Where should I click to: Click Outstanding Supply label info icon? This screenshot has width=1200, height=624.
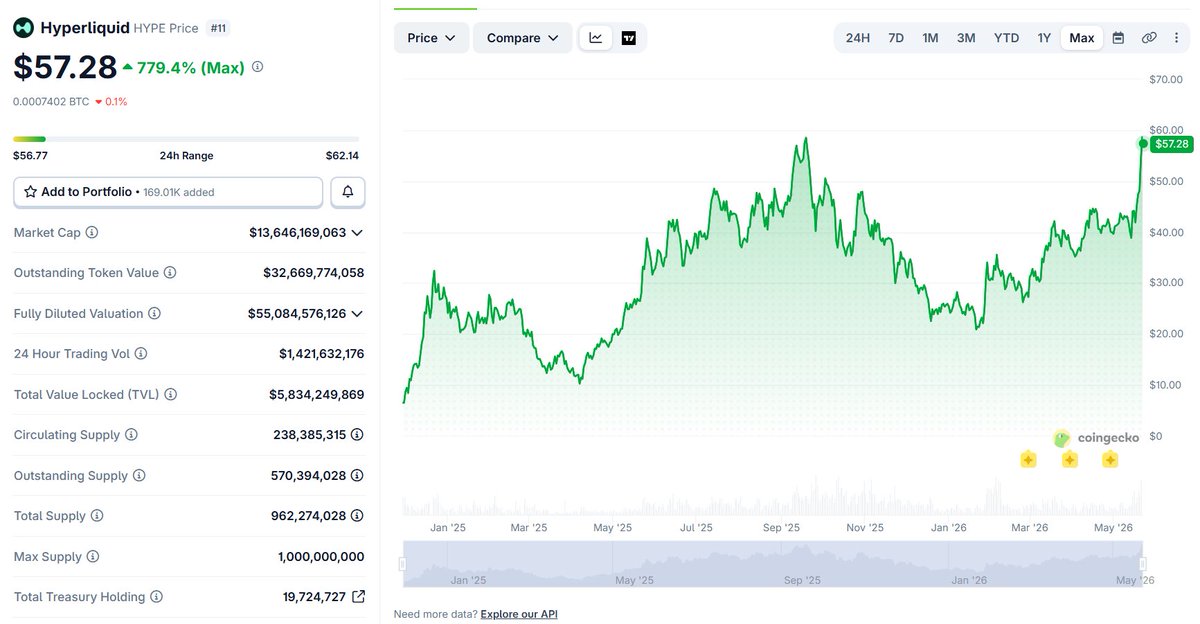pos(139,476)
